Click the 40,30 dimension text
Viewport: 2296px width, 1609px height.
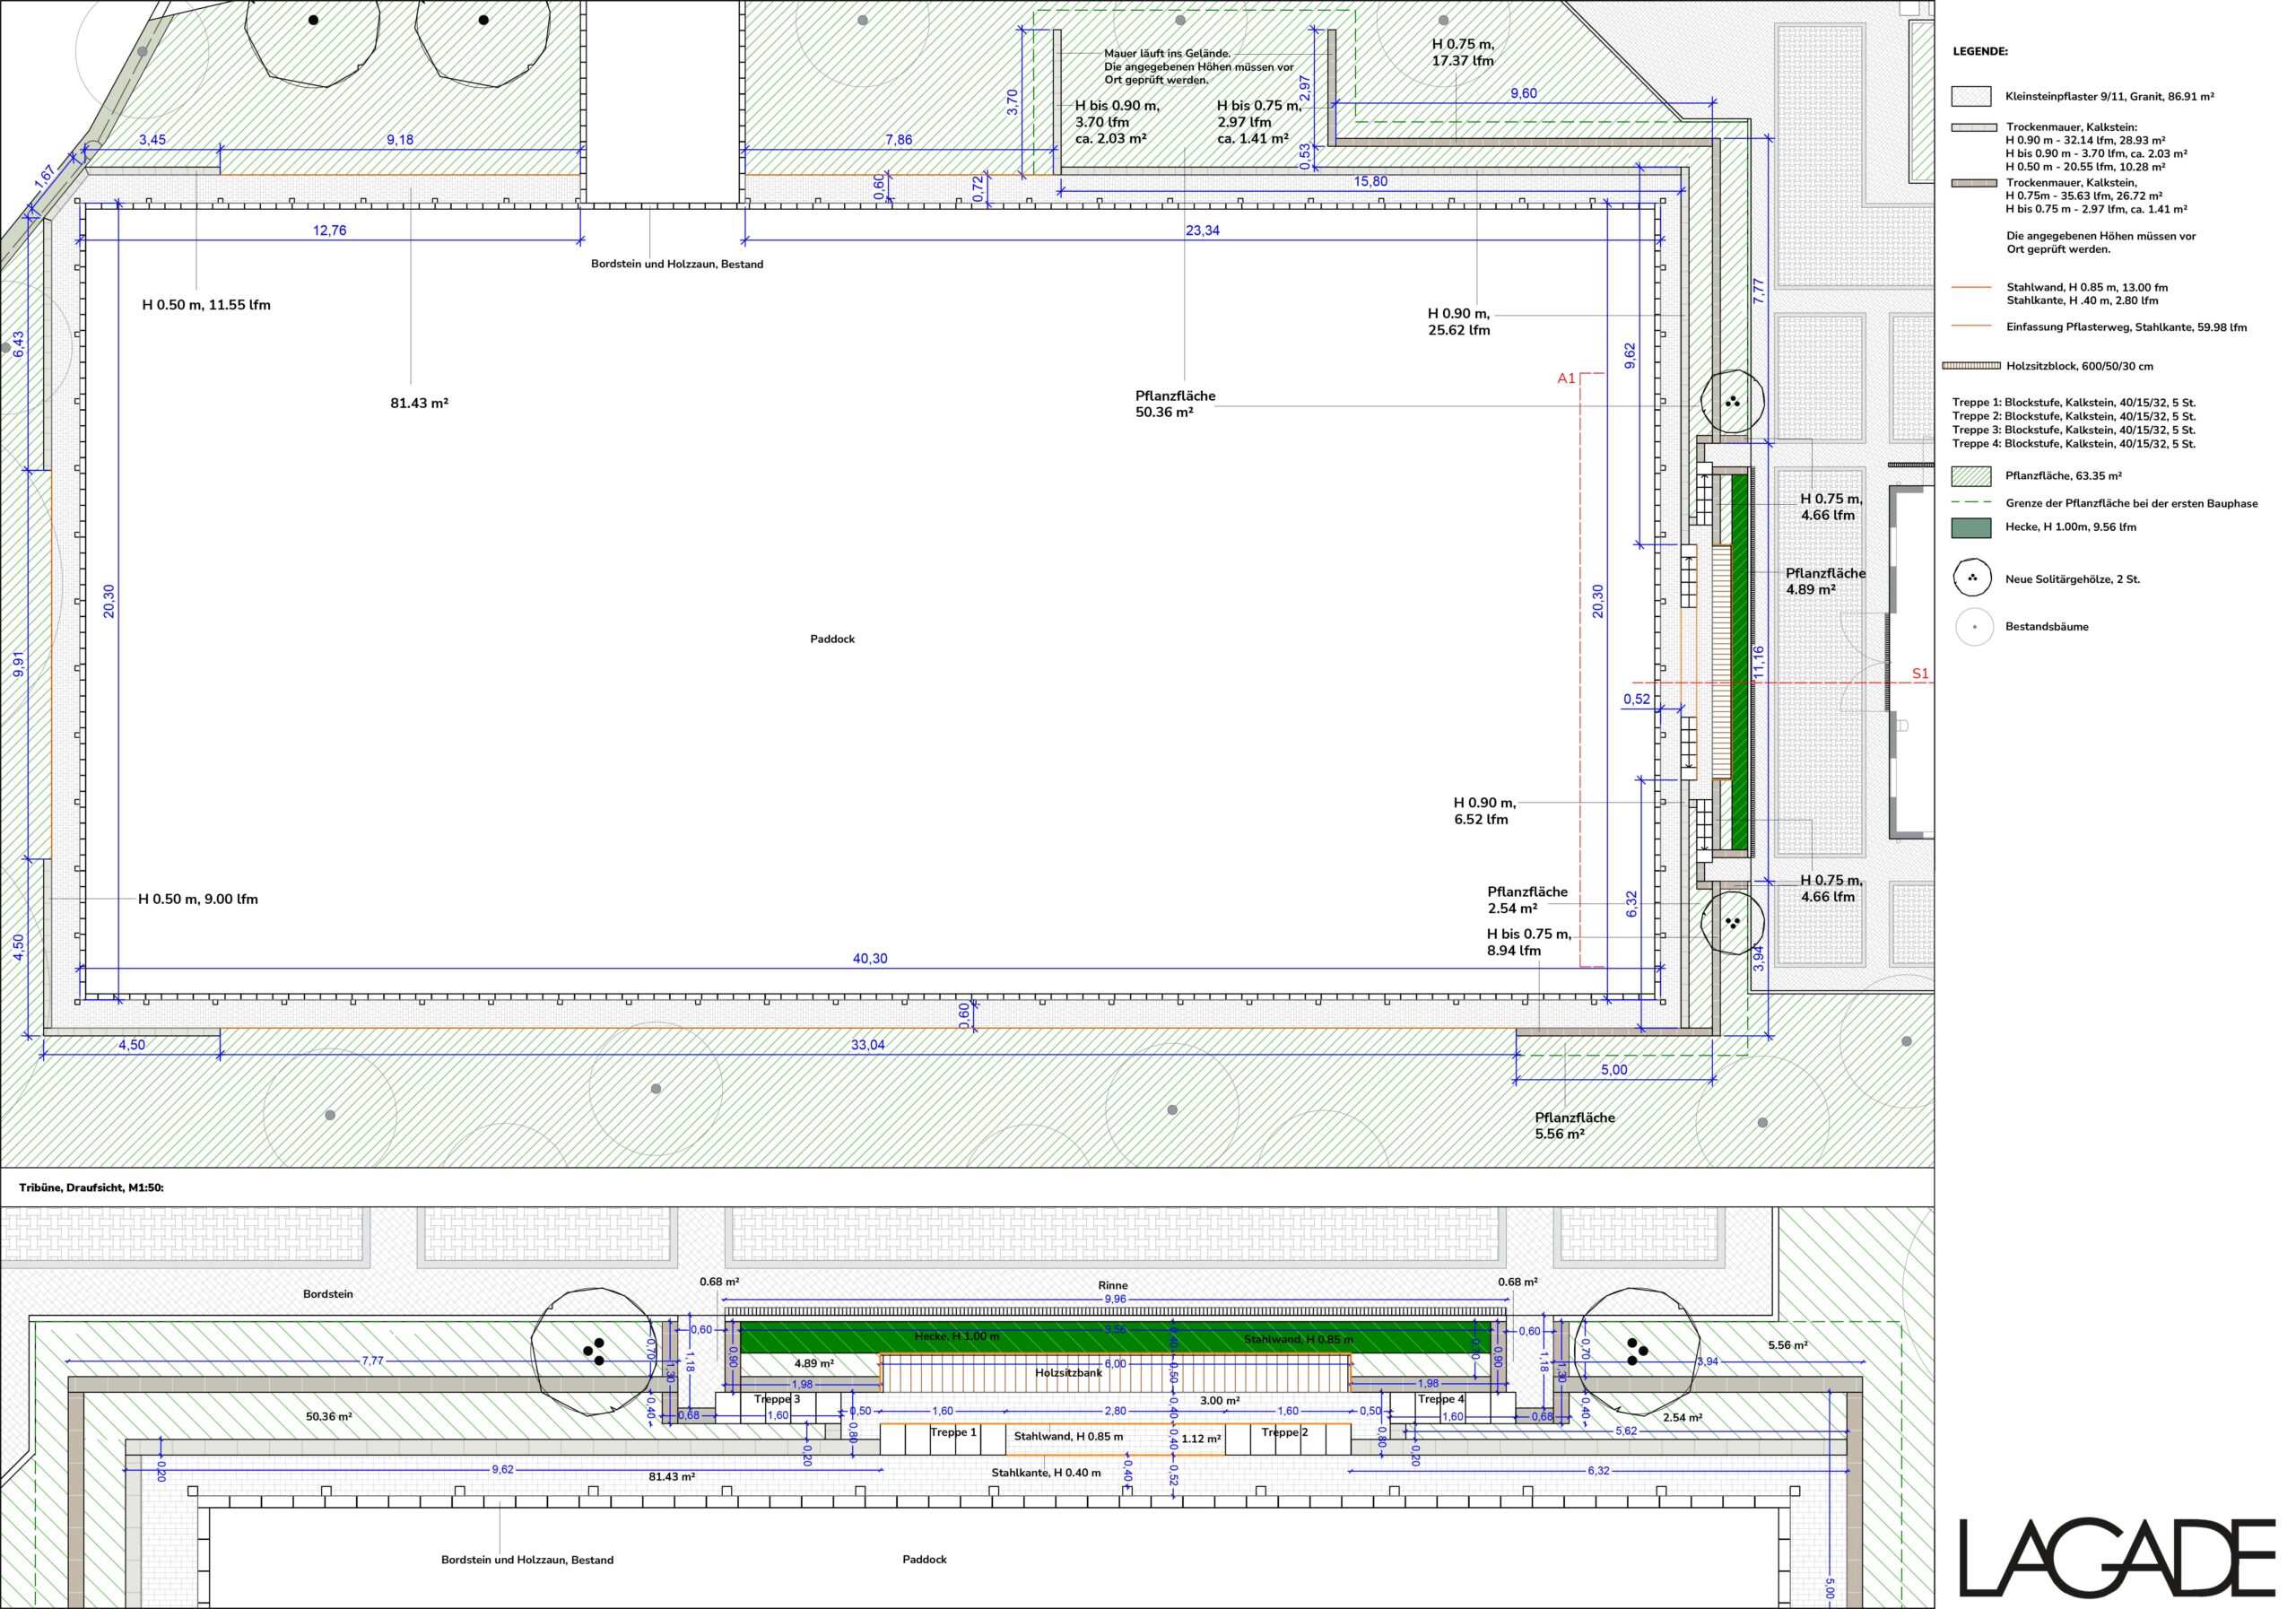click(x=869, y=958)
